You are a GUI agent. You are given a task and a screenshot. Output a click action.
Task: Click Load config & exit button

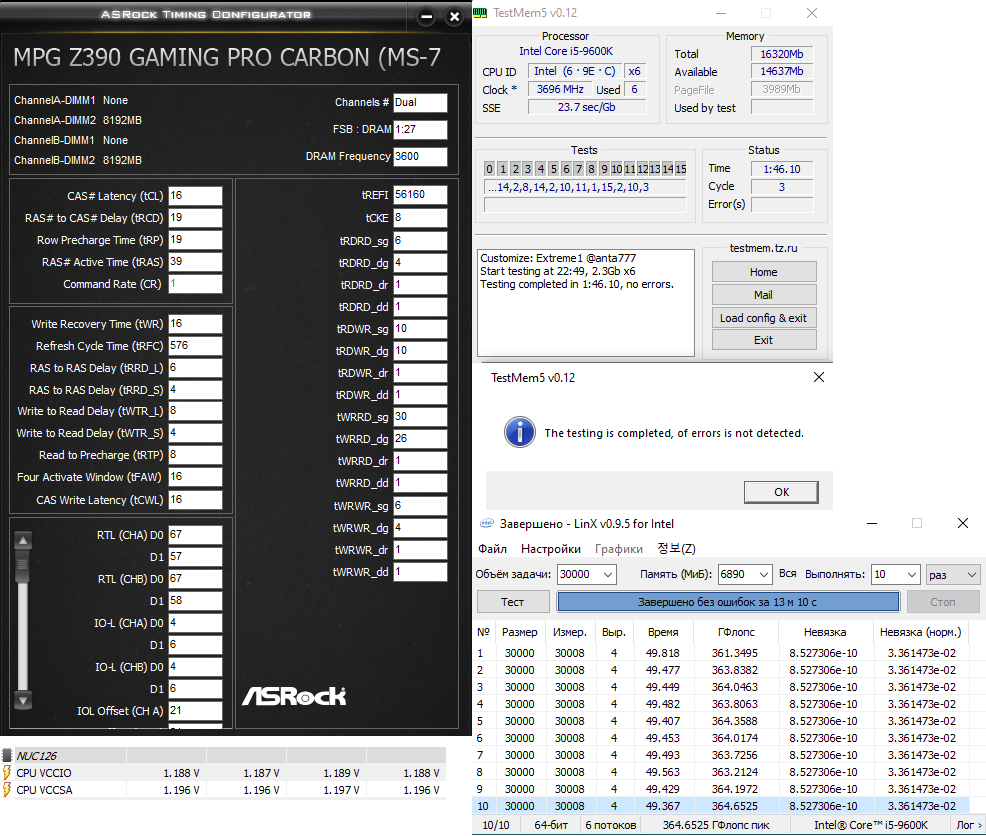pos(764,318)
